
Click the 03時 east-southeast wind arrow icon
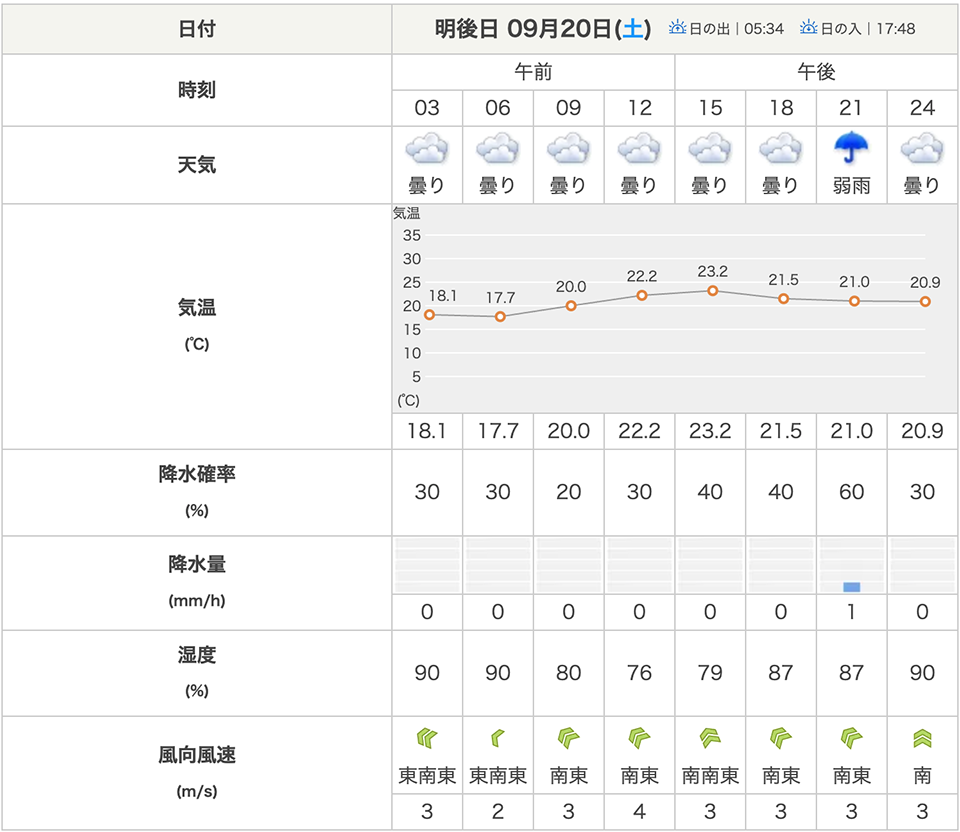coord(427,739)
